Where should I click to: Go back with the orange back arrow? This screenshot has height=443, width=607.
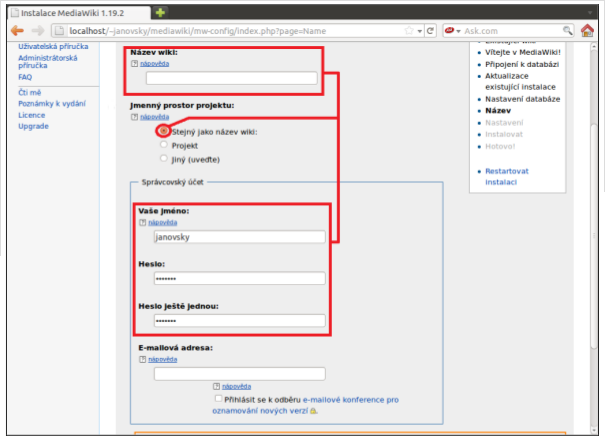17,31
